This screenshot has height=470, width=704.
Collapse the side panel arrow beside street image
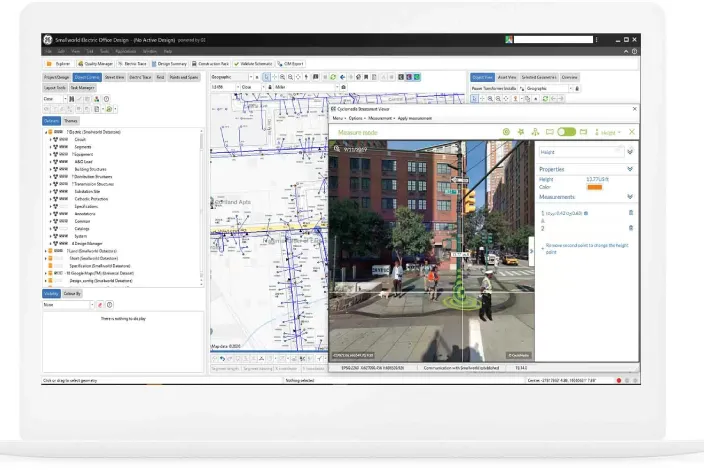point(531,251)
